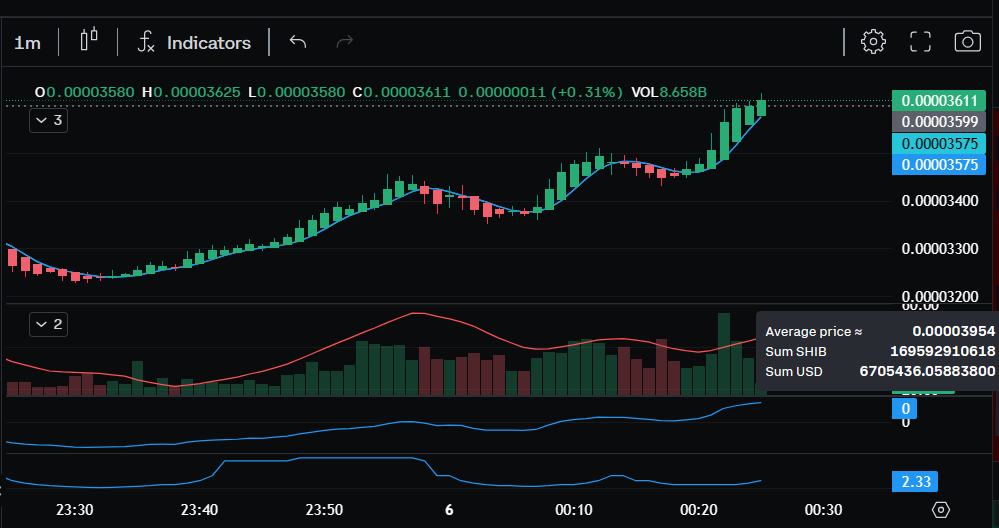Change chart type with candlestick icon
This screenshot has height=528, width=999.
pyautogui.click(x=89, y=39)
